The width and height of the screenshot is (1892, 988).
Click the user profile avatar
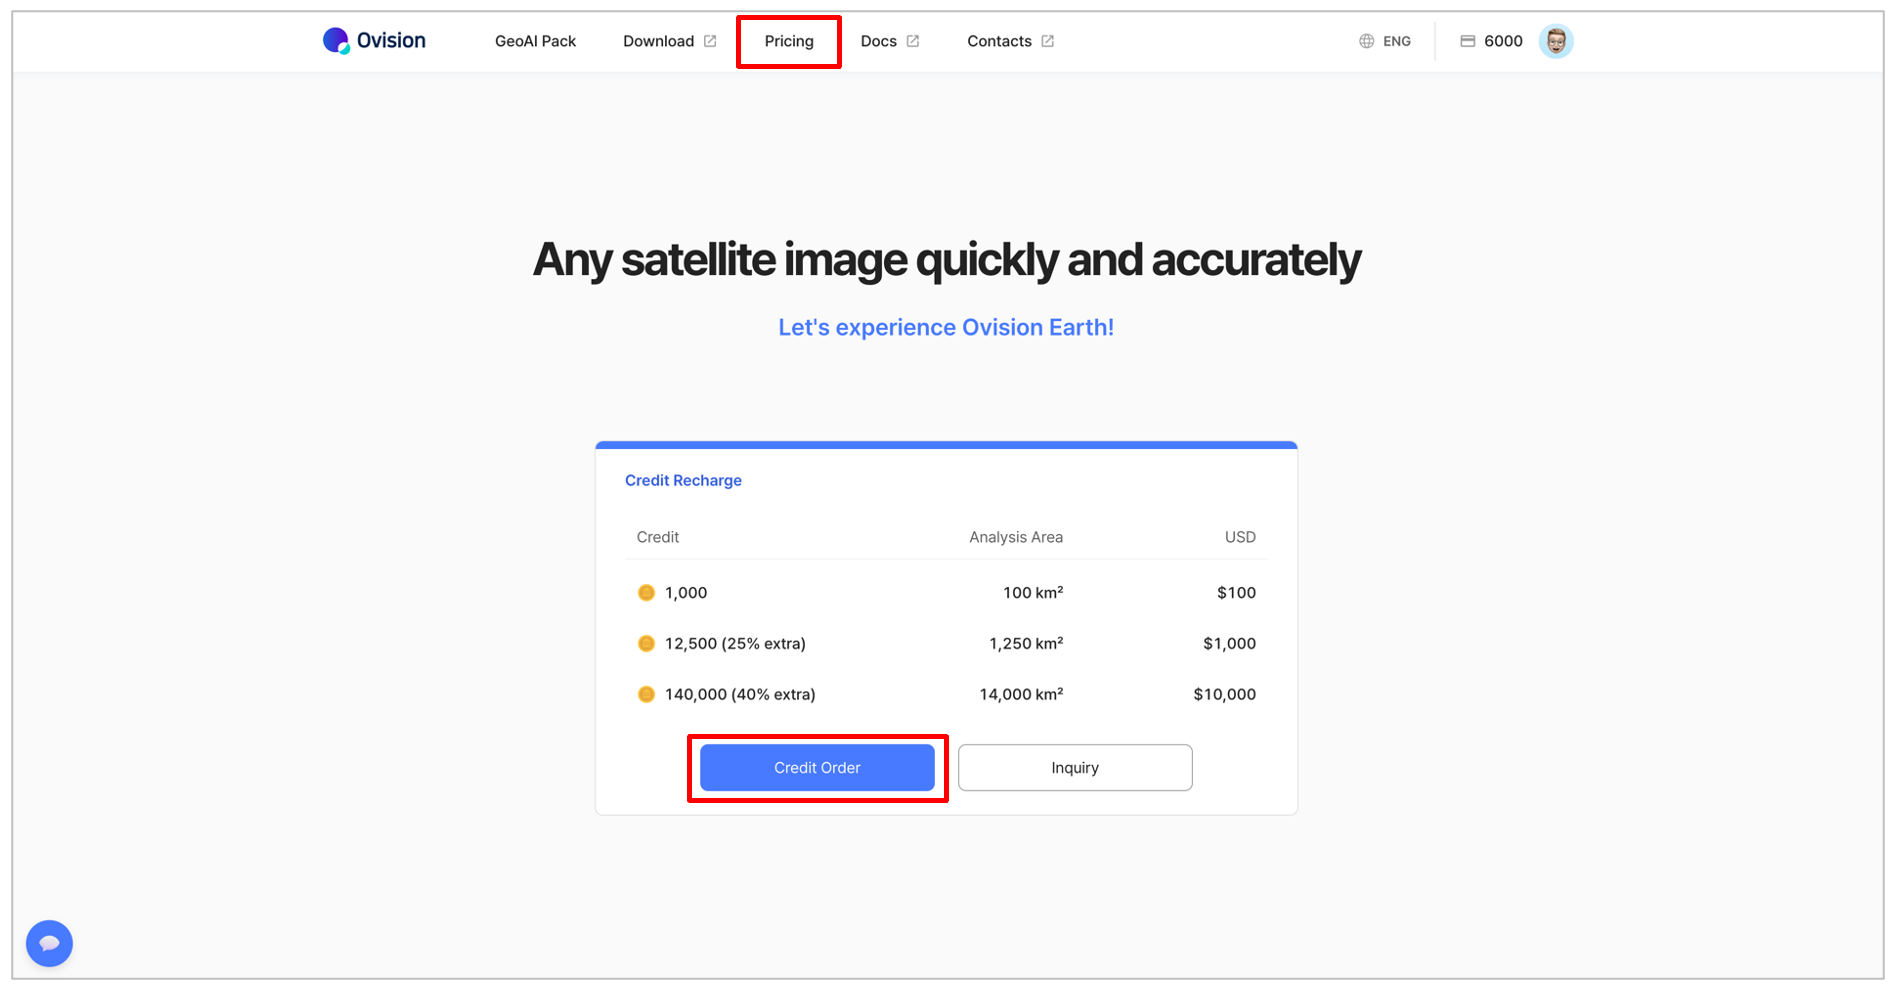[1555, 41]
